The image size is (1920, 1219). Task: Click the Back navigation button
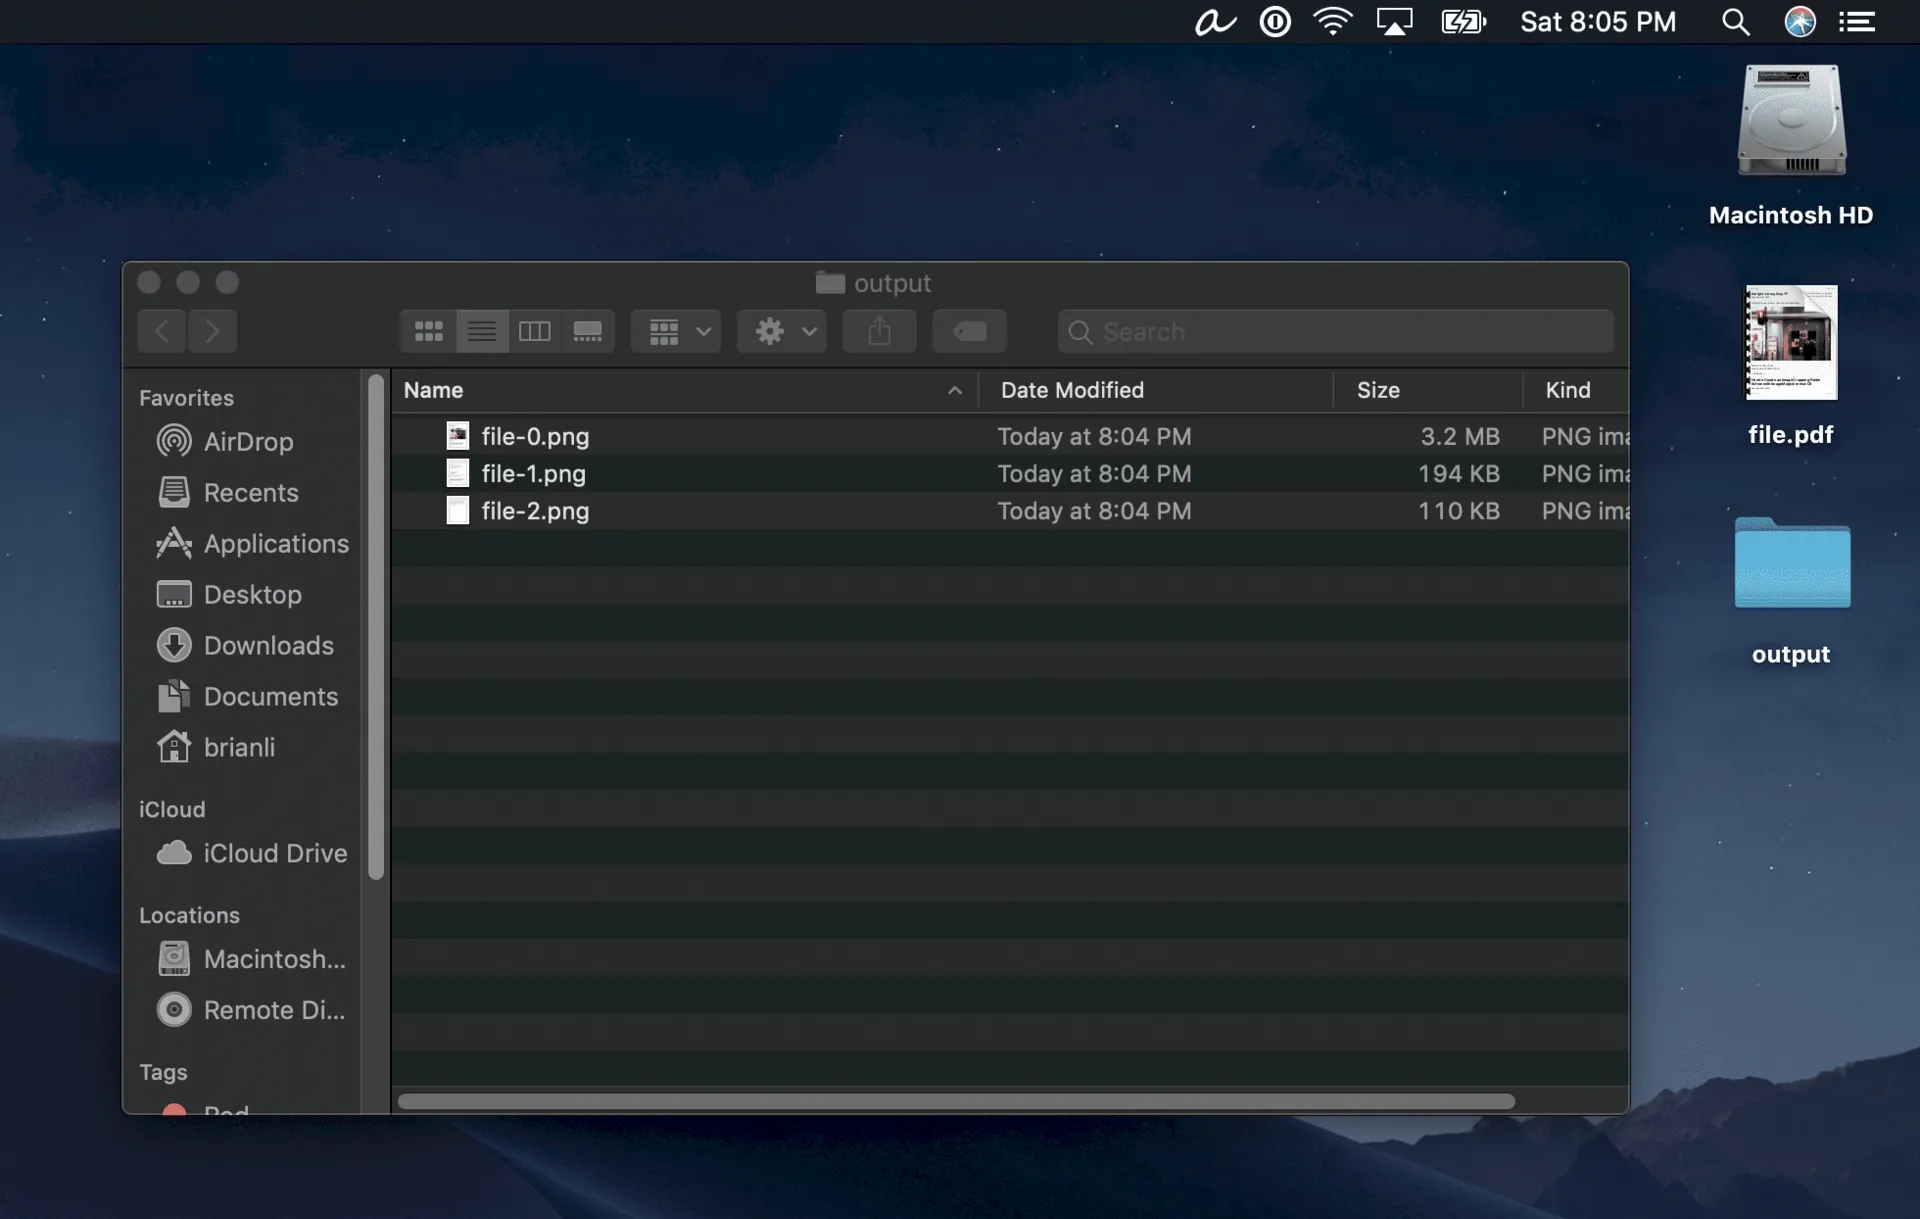(162, 331)
